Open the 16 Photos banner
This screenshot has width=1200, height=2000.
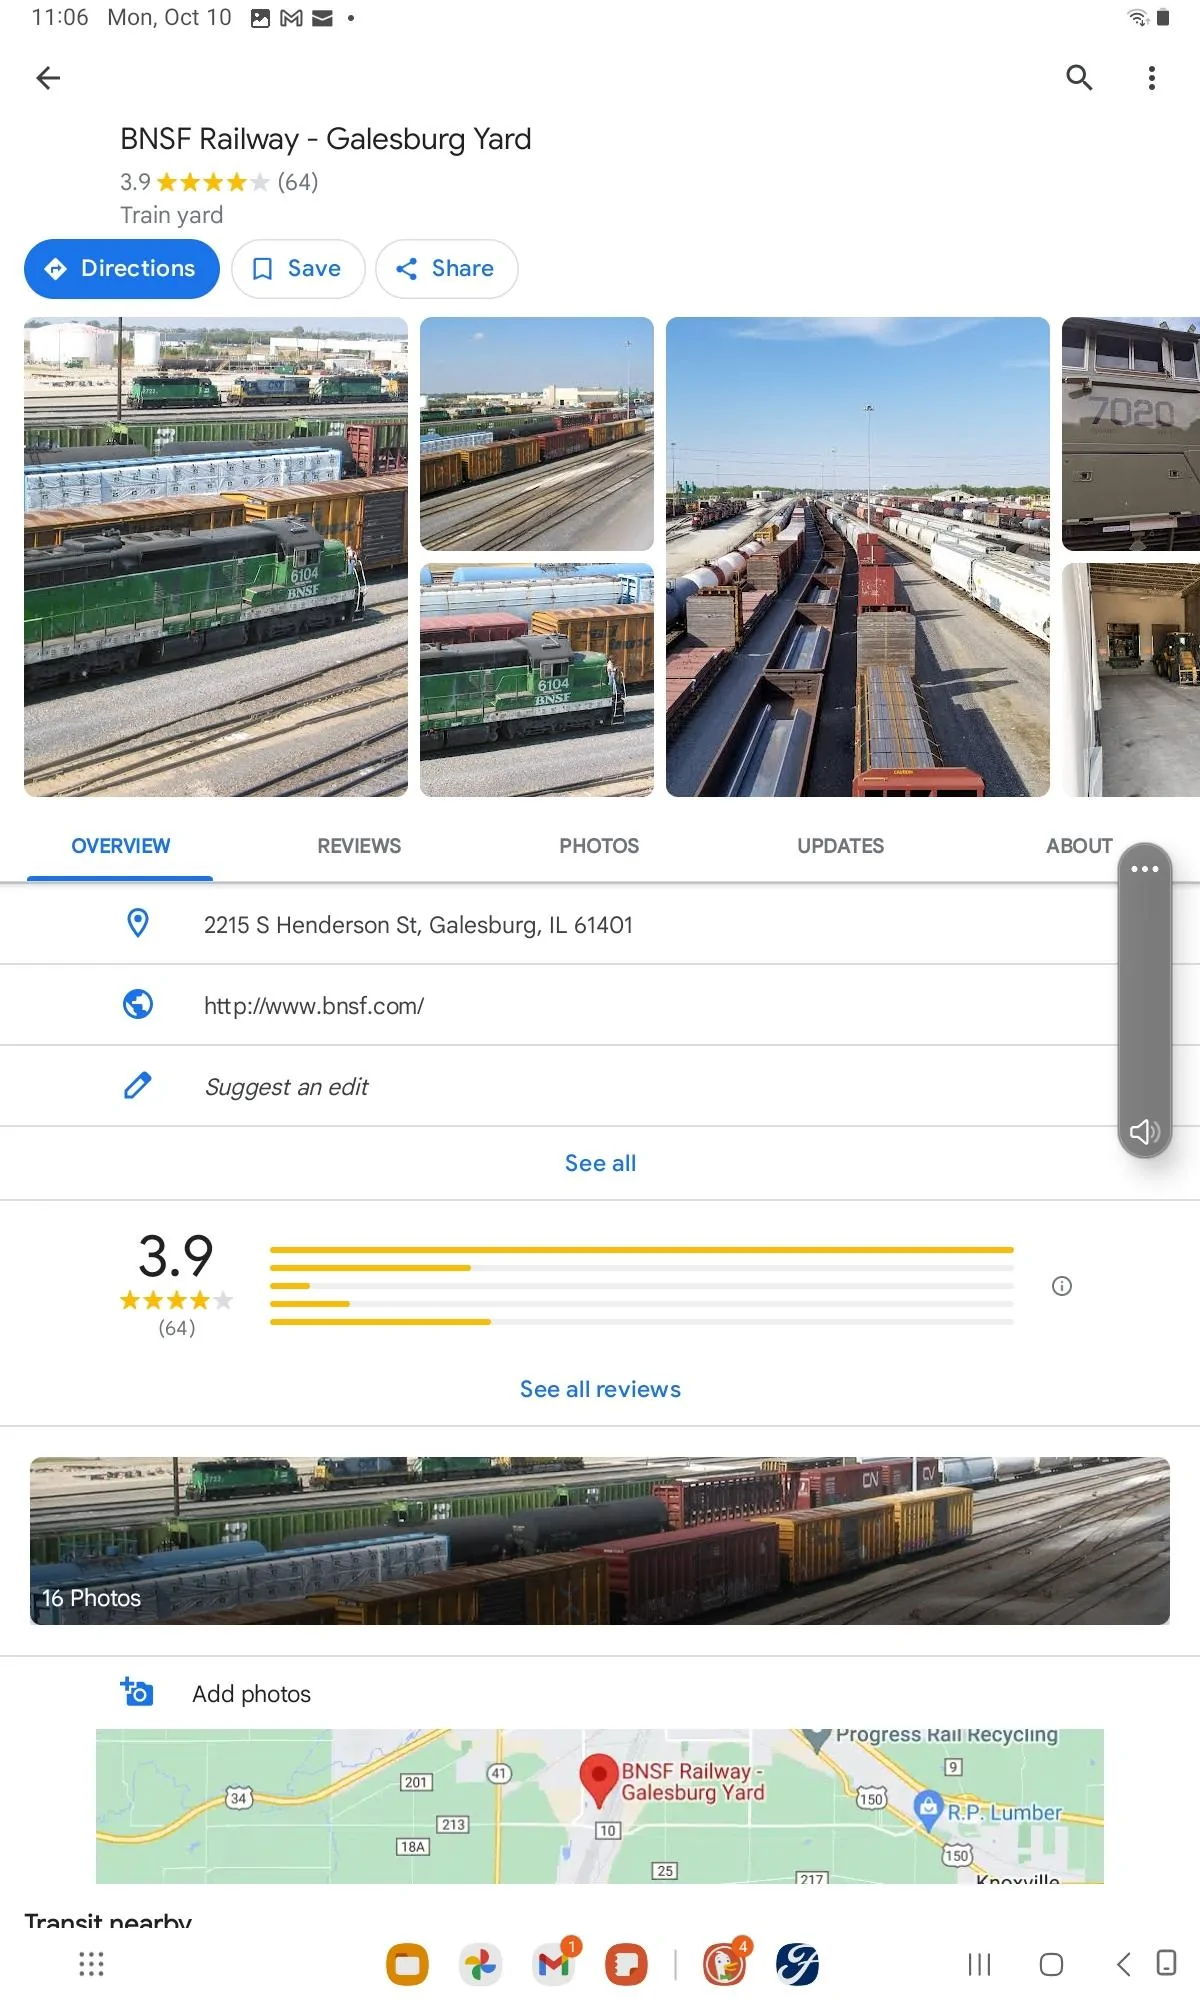click(x=600, y=1540)
